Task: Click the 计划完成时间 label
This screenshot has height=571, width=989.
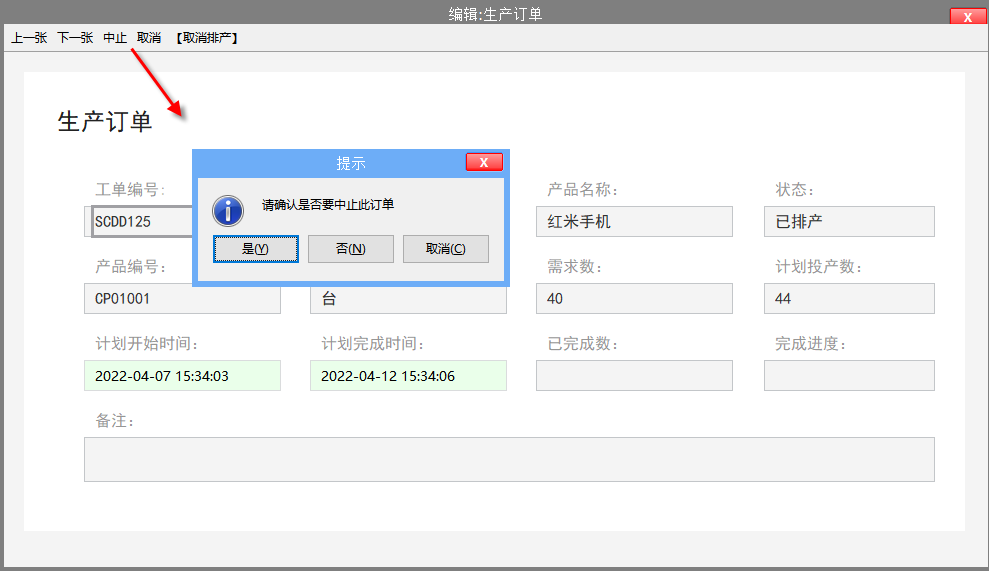Action: (x=372, y=344)
